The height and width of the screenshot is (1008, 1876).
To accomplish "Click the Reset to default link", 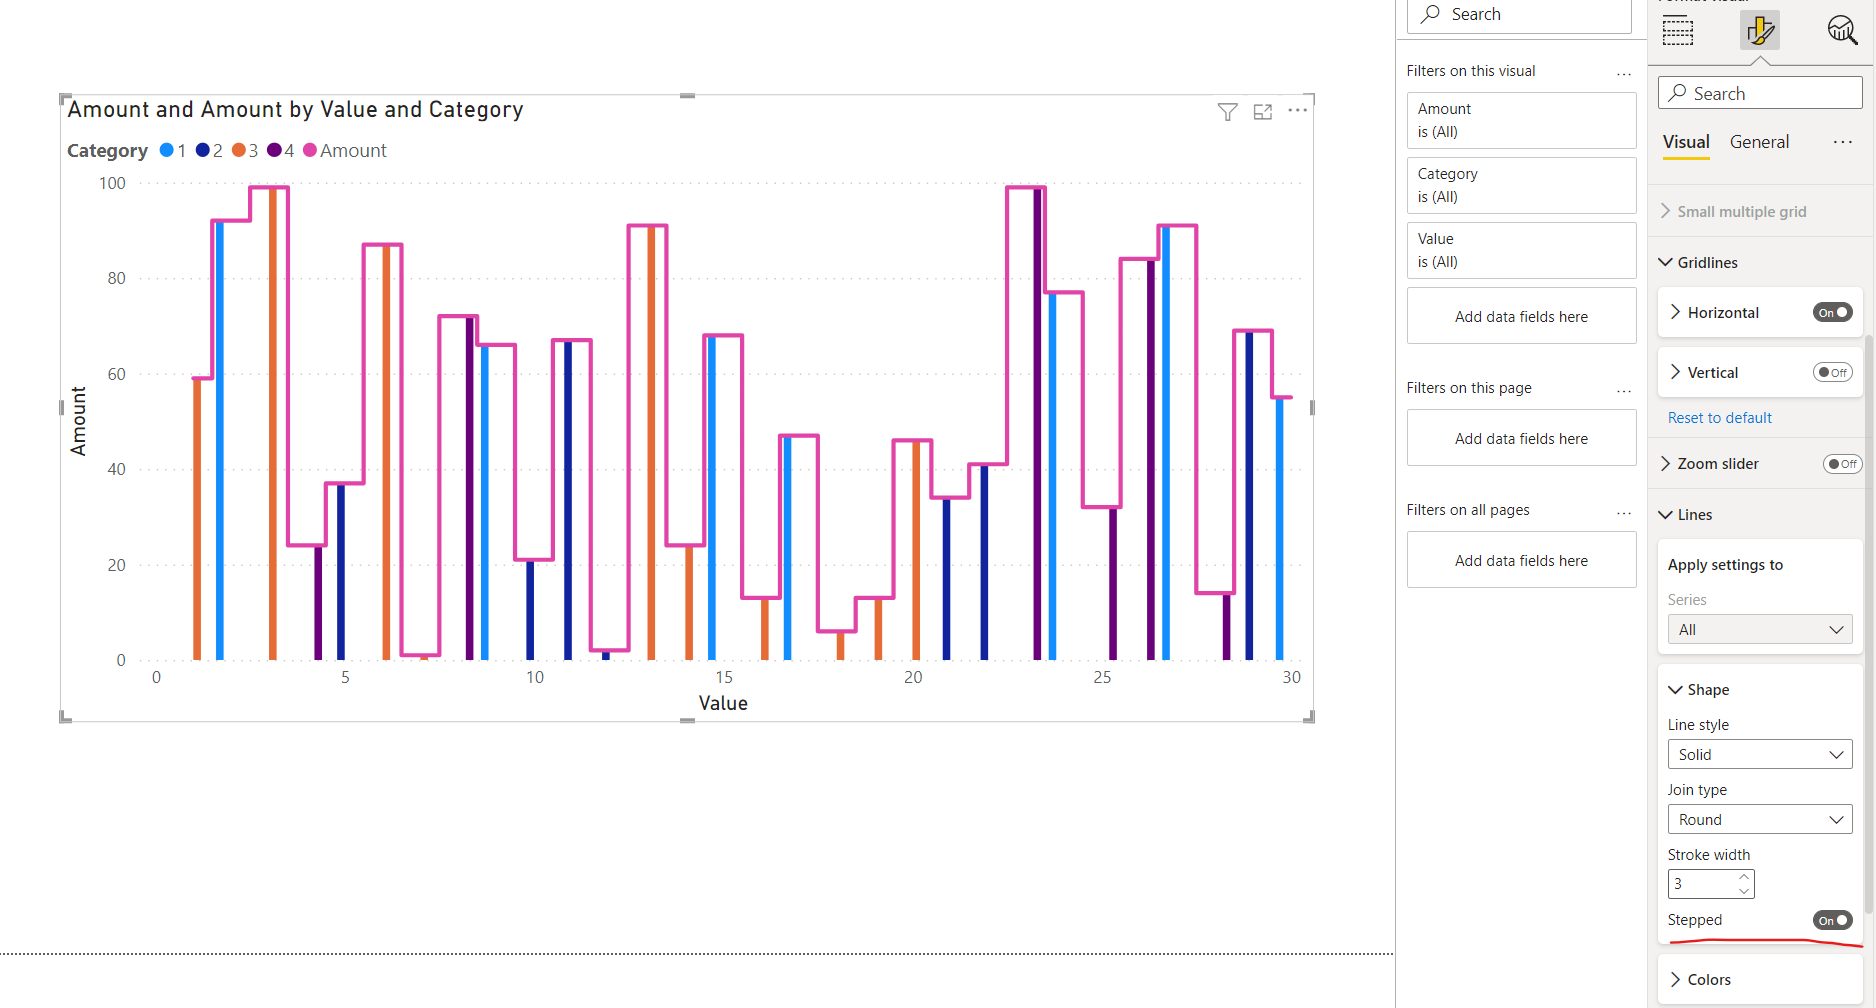I will pos(1719,418).
